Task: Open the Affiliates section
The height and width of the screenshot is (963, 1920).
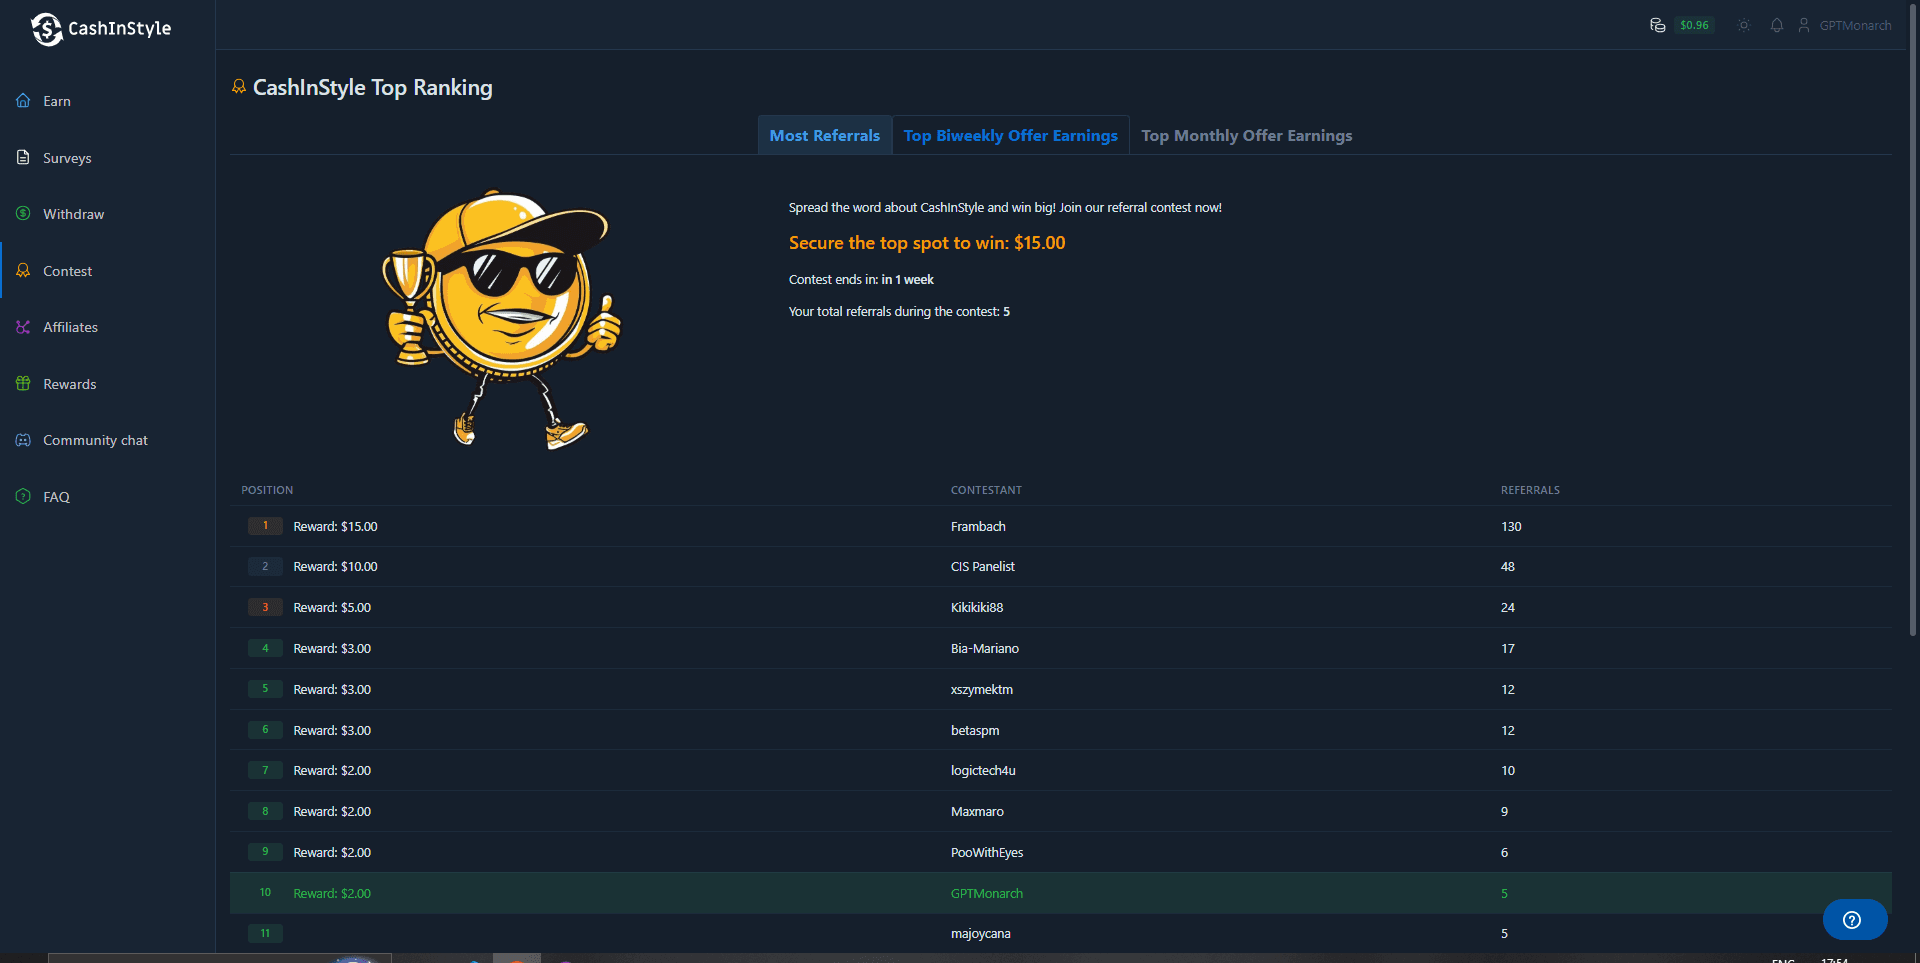Action: pos(70,327)
